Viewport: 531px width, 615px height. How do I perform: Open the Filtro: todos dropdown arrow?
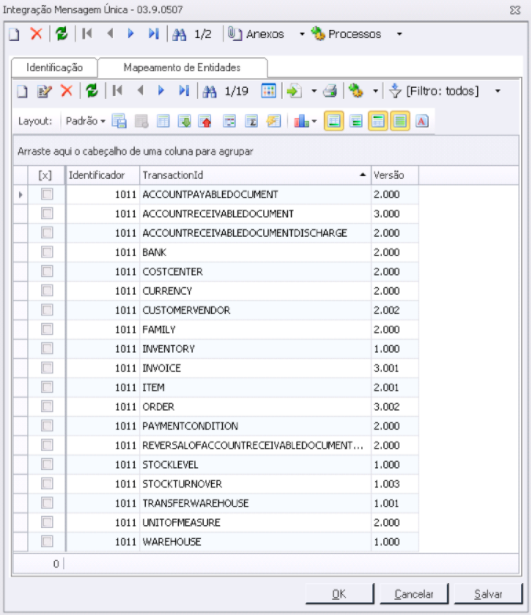[498, 91]
